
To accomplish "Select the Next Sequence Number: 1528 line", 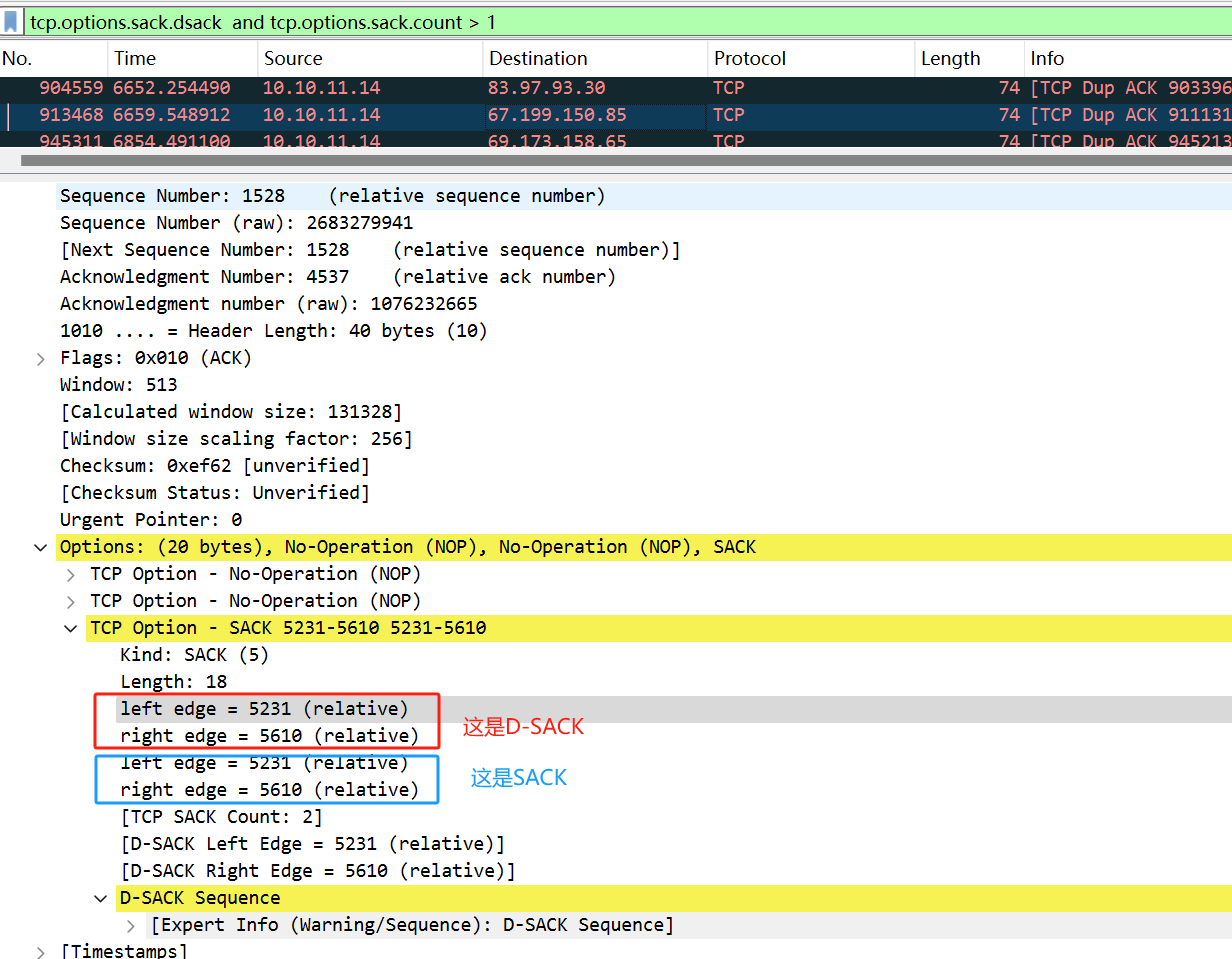I will point(370,250).
